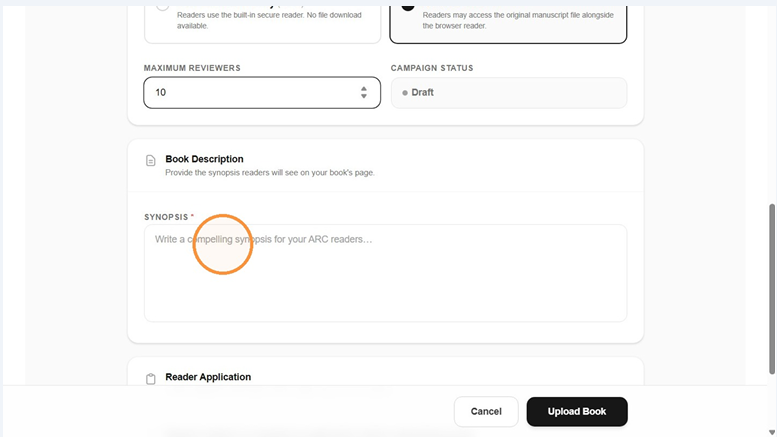The image size is (777, 437).
Task: Decrease Maximum Reviewers with down arrow
Action: (x=364, y=96)
